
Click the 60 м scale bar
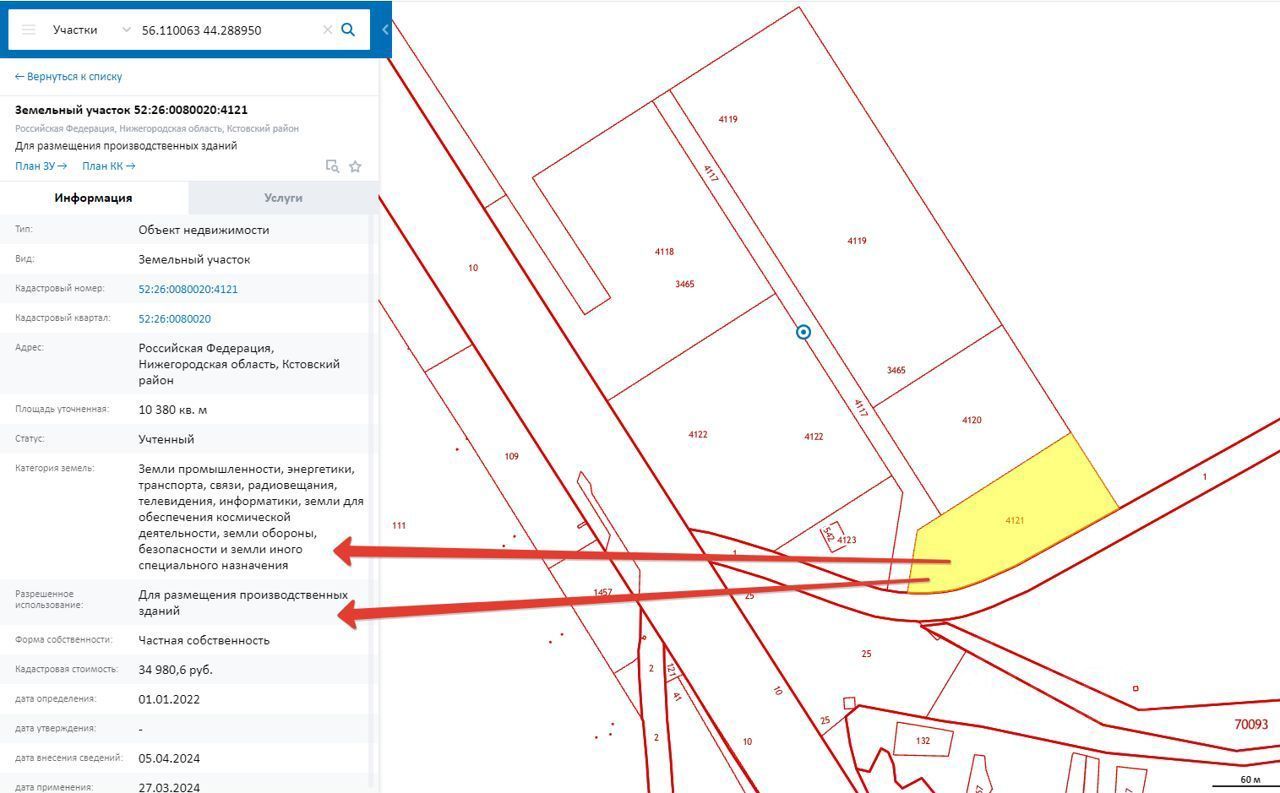pos(1245,780)
